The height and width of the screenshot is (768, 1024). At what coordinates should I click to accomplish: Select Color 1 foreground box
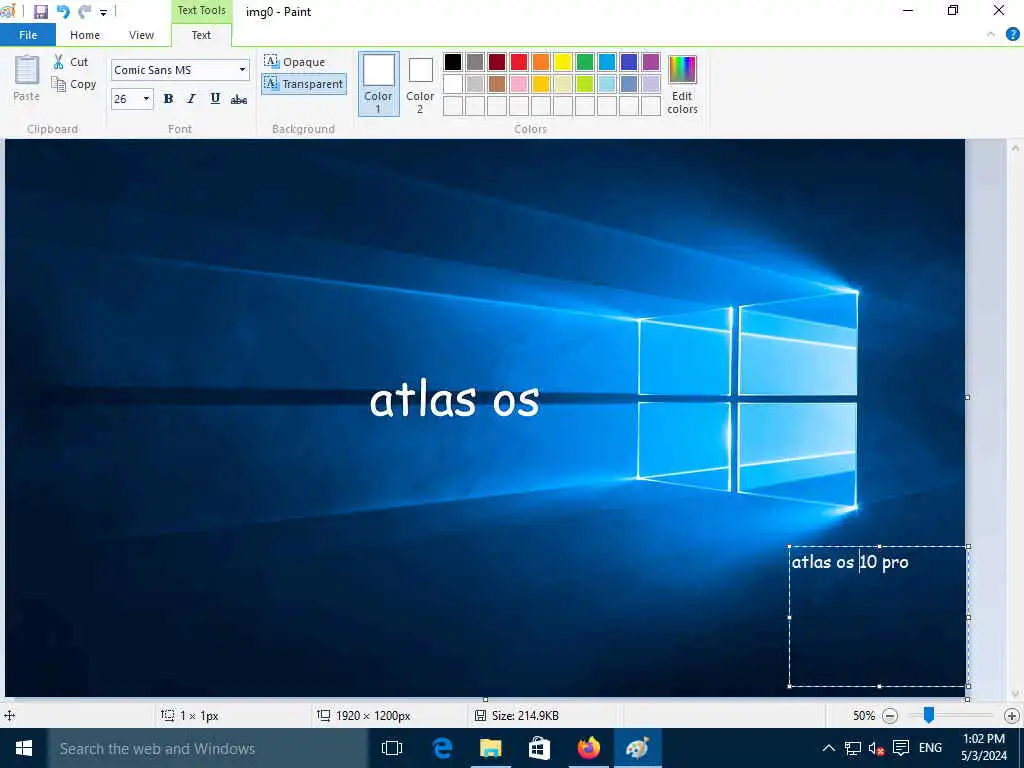point(378,84)
